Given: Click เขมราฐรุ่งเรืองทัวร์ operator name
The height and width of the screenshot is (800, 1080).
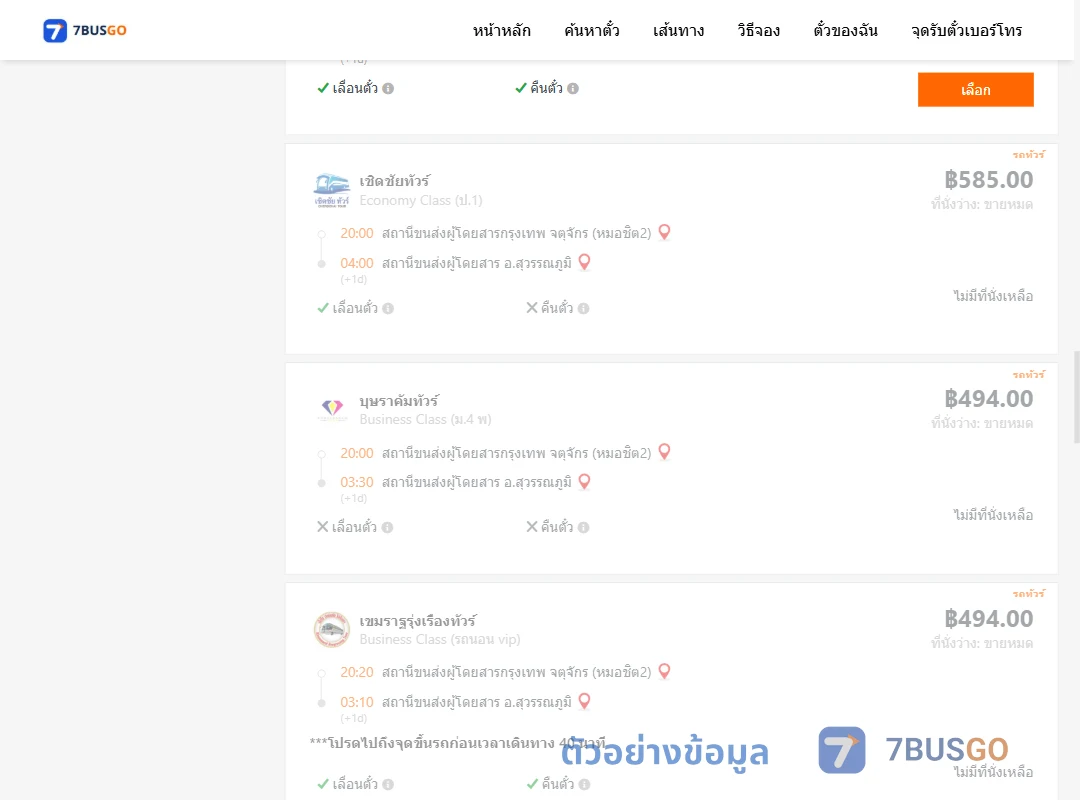Looking at the screenshot, I should tap(417, 620).
